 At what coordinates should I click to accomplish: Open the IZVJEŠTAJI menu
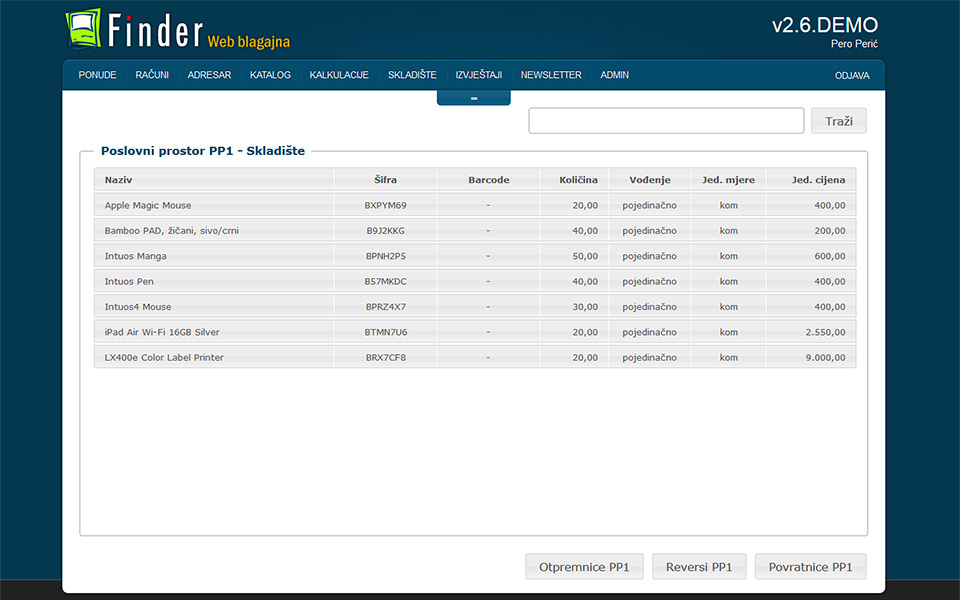click(x=478, y=75)
